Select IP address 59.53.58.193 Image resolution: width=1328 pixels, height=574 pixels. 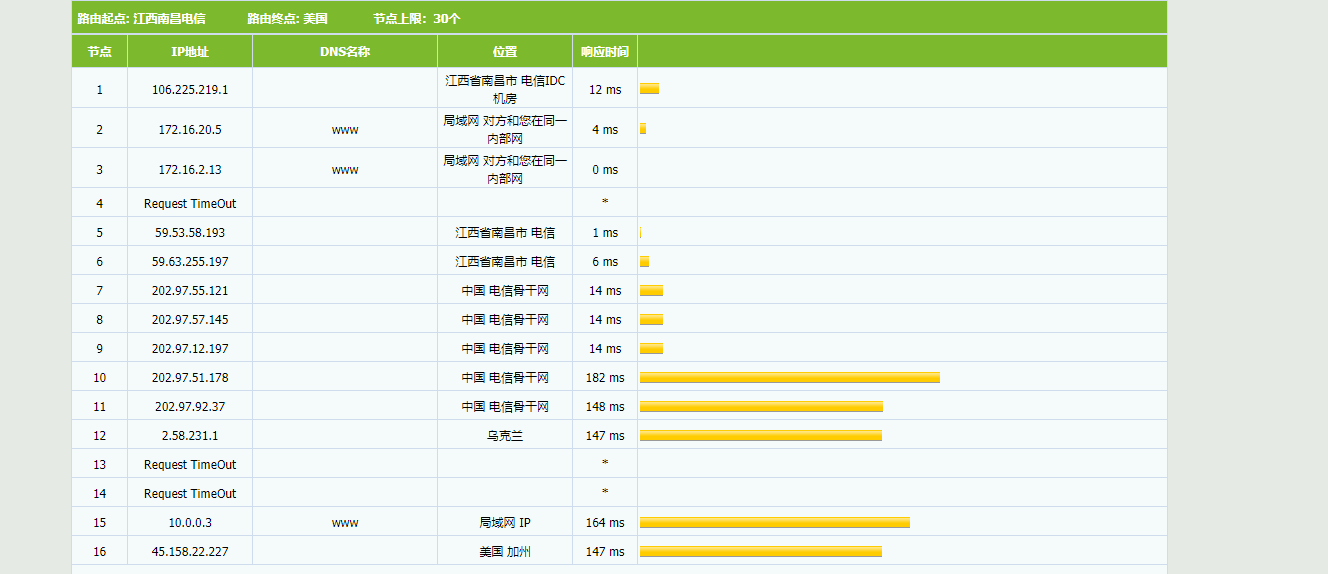pyautogui.click(x=190, y=232)
